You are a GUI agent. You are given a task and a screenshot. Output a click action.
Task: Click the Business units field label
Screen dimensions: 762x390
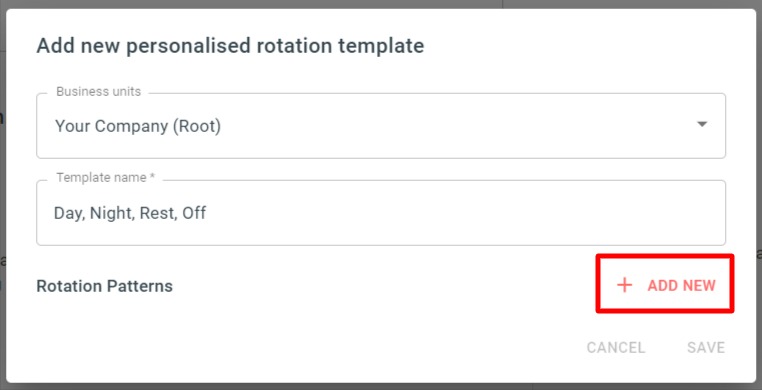[99, 91]
